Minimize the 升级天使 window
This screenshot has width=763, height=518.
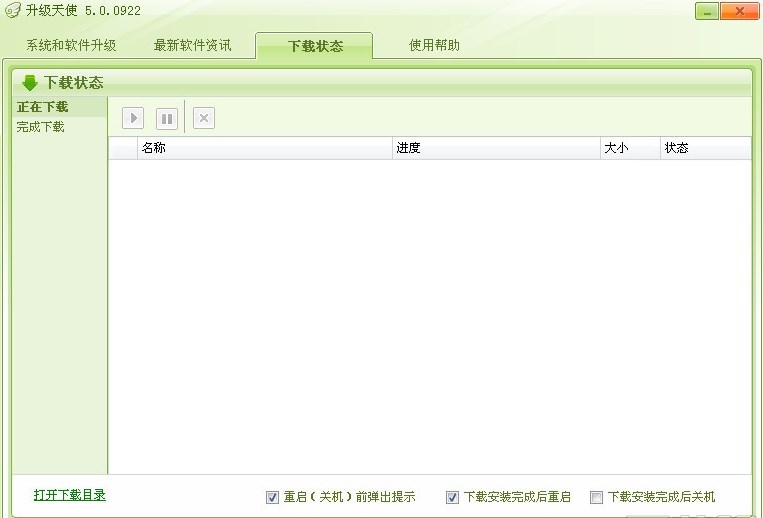point(707,11)
